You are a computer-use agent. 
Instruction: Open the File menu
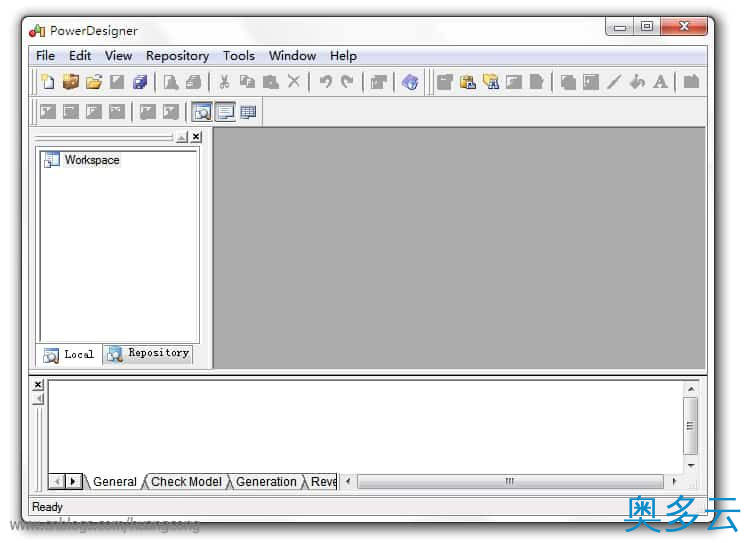pos(46,56)
